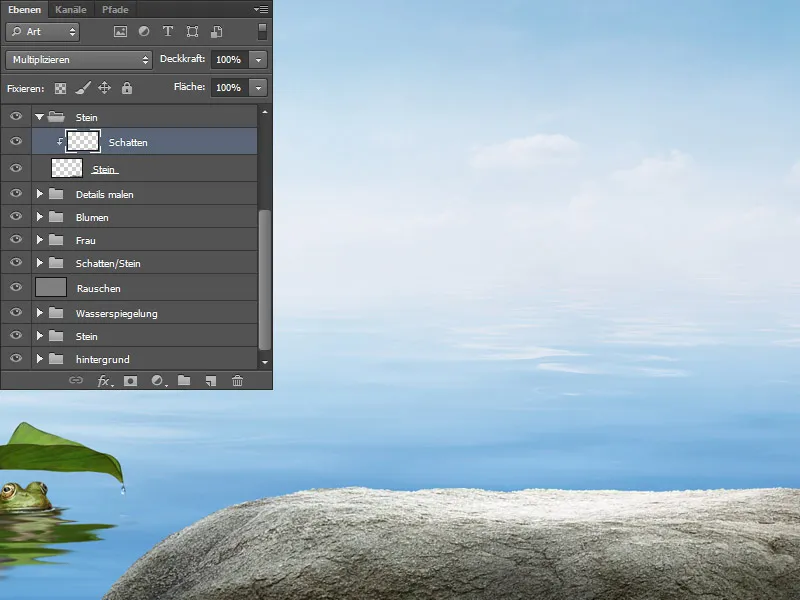Lock all with the padlock icon
This screenshot has width=800, height=600.
tap(127, 88)
